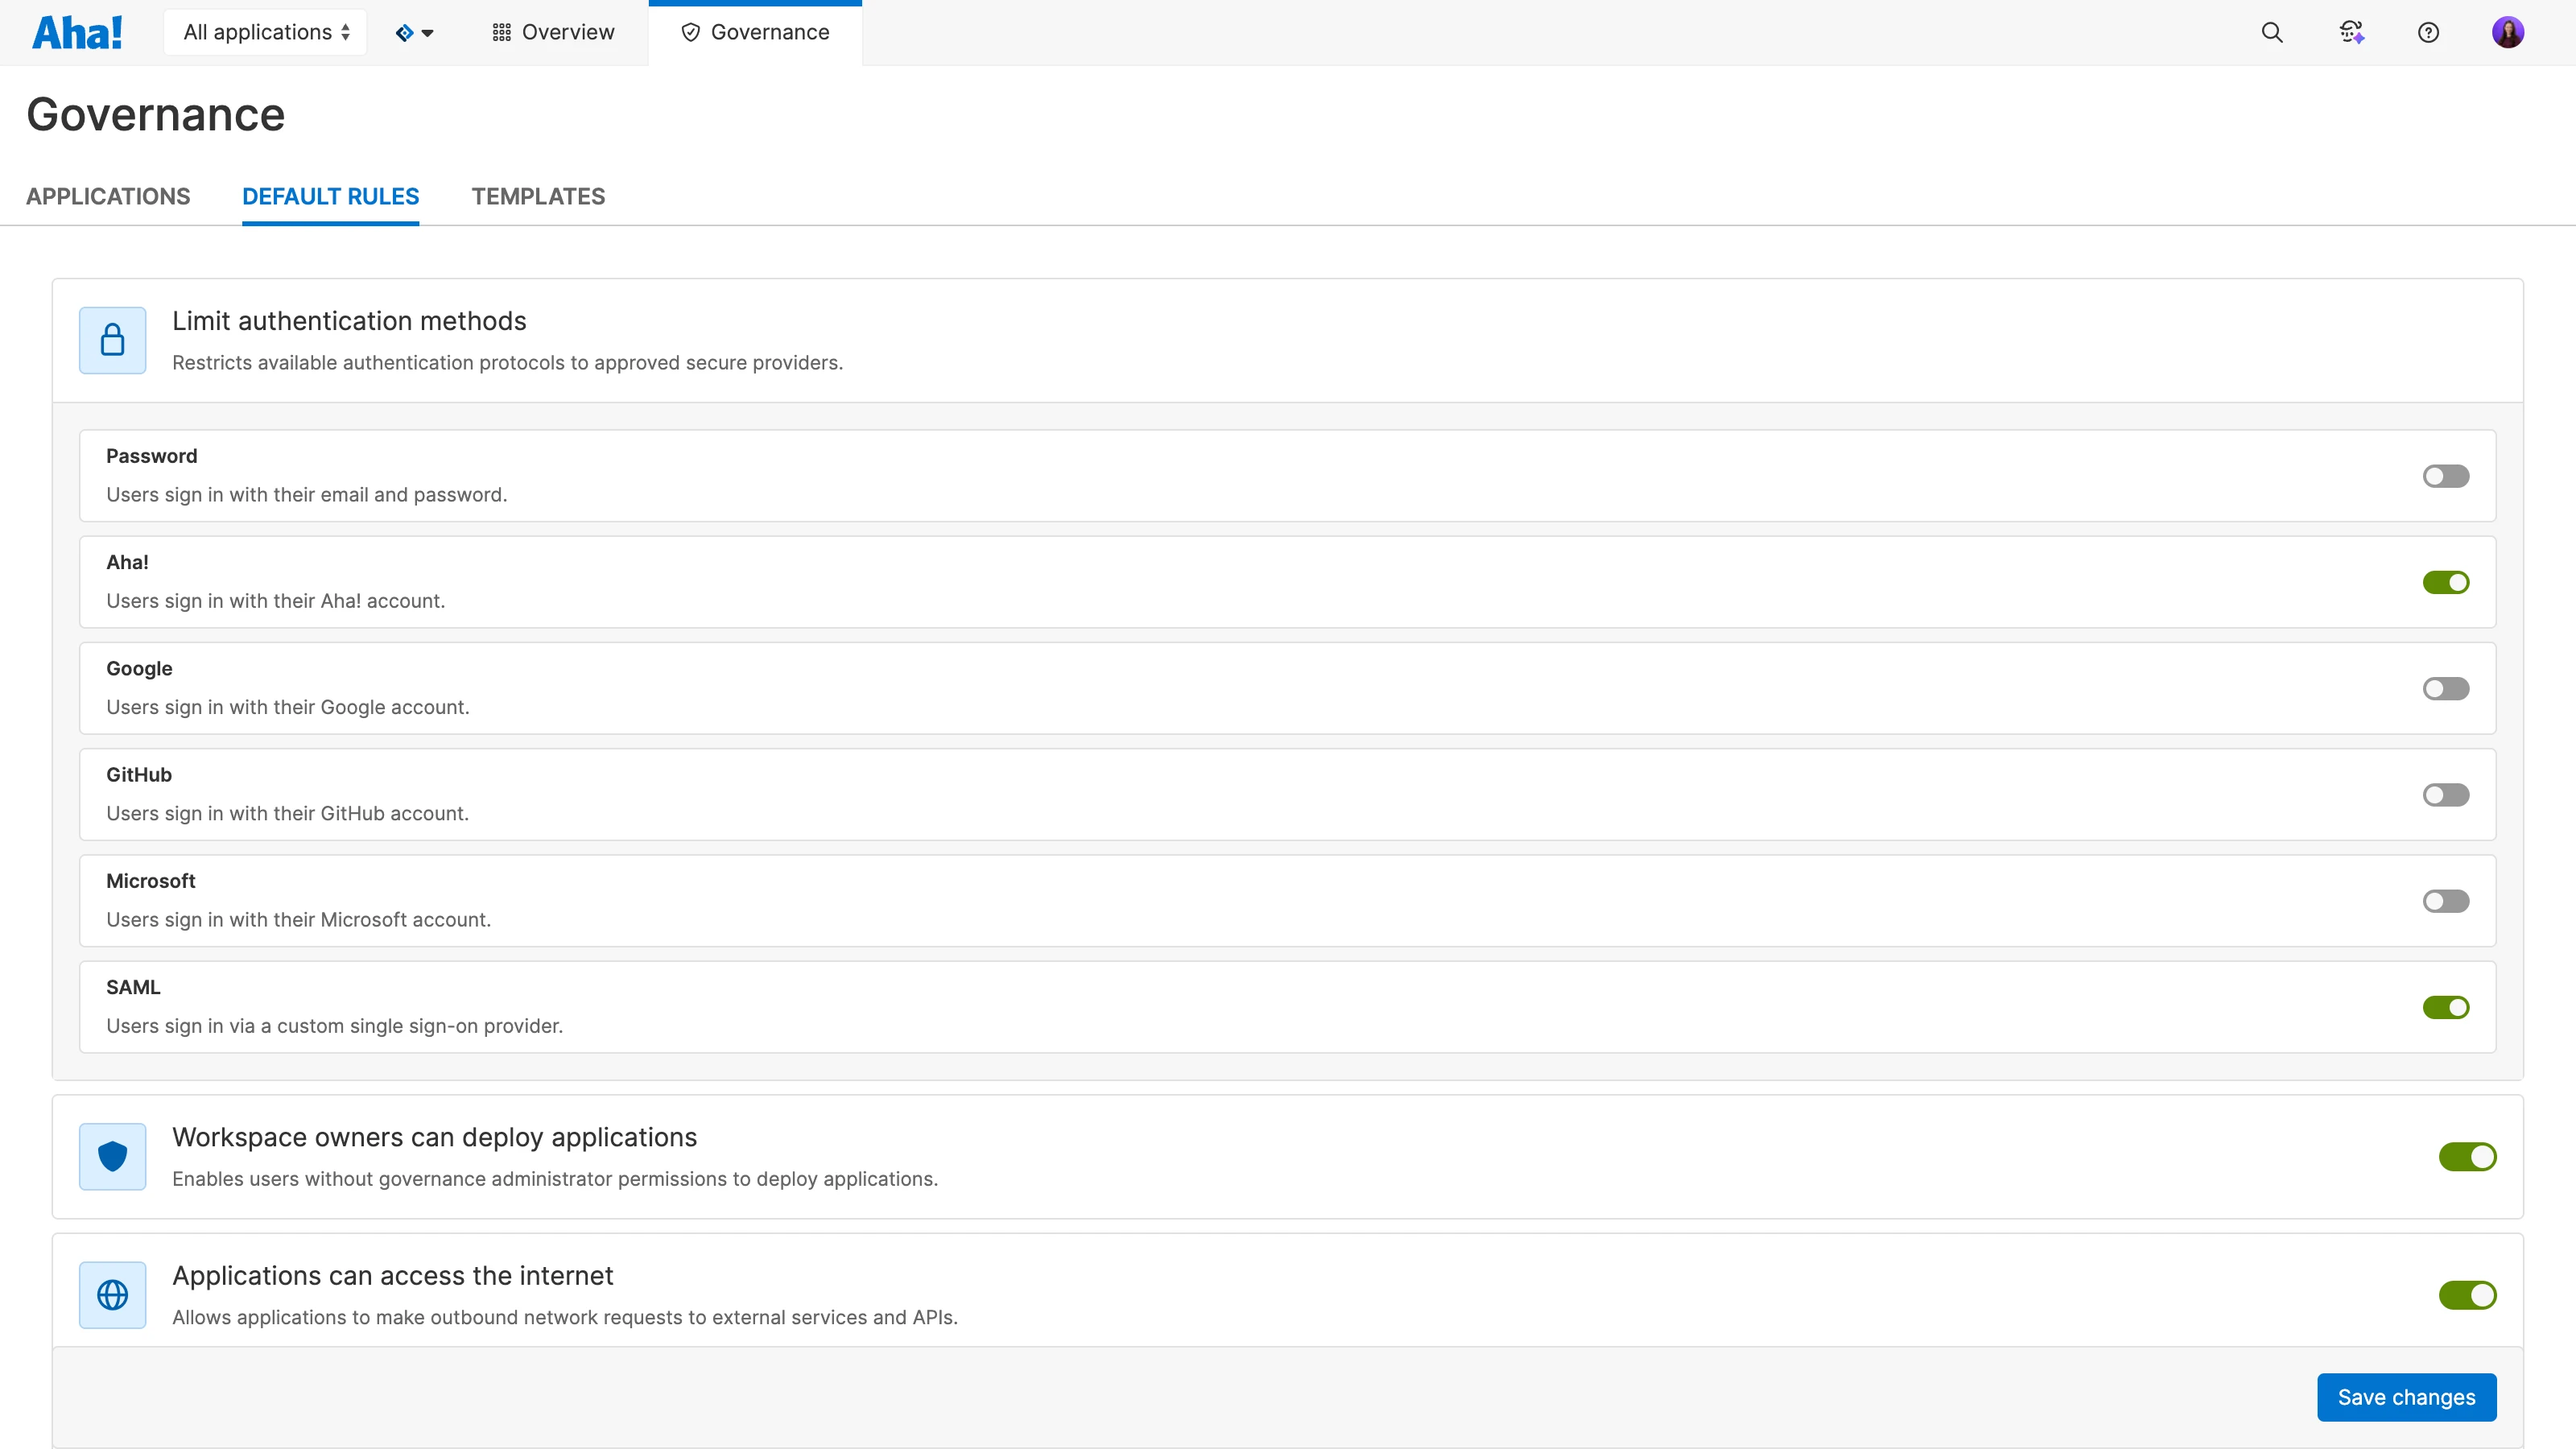
Task: Click the GitHub row label
Action: [139, 775]
